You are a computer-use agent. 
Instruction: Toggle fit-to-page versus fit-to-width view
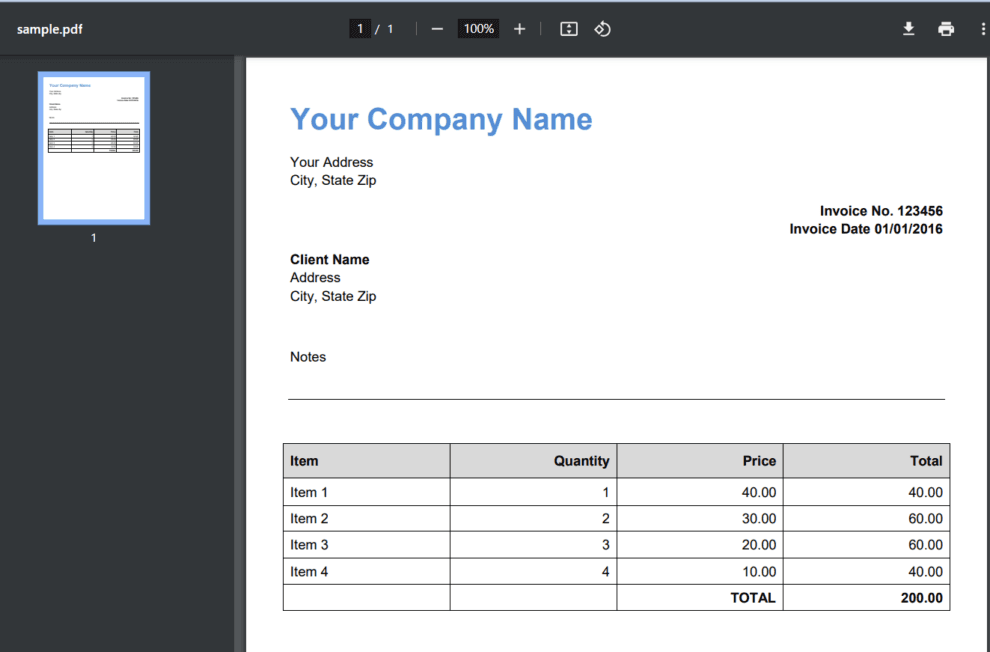568,28
